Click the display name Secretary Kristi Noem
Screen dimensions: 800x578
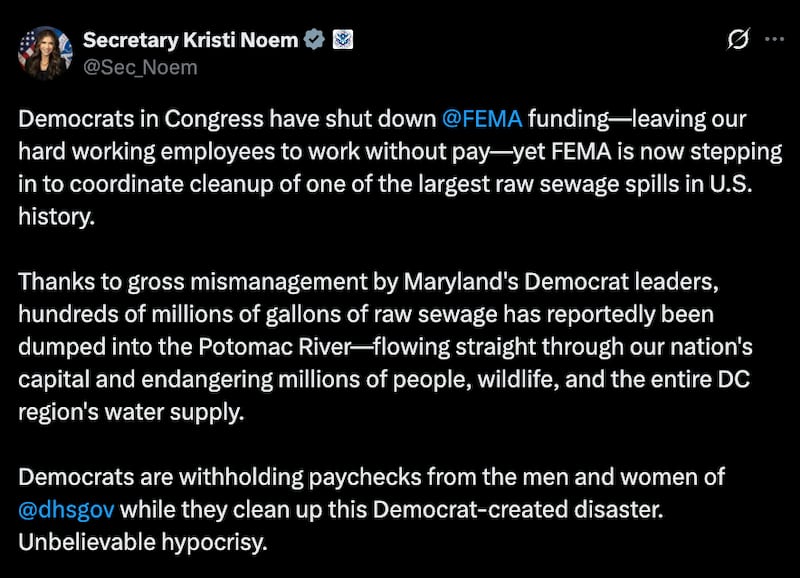[195, 41]
